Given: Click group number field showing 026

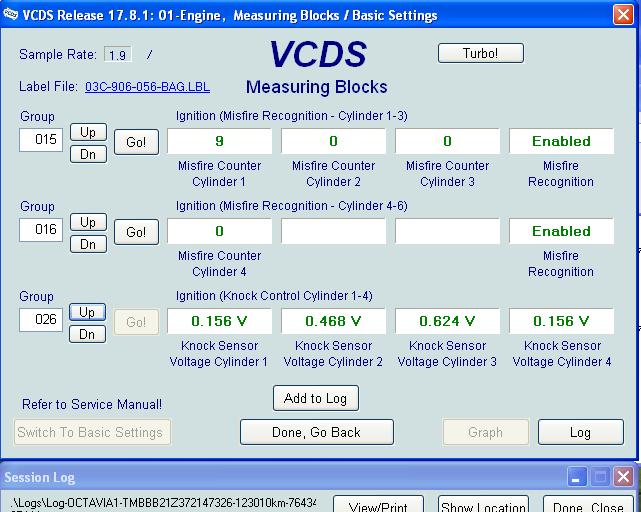Looking at the screenshot, I should pyautogui.click(x=41, y=319).
